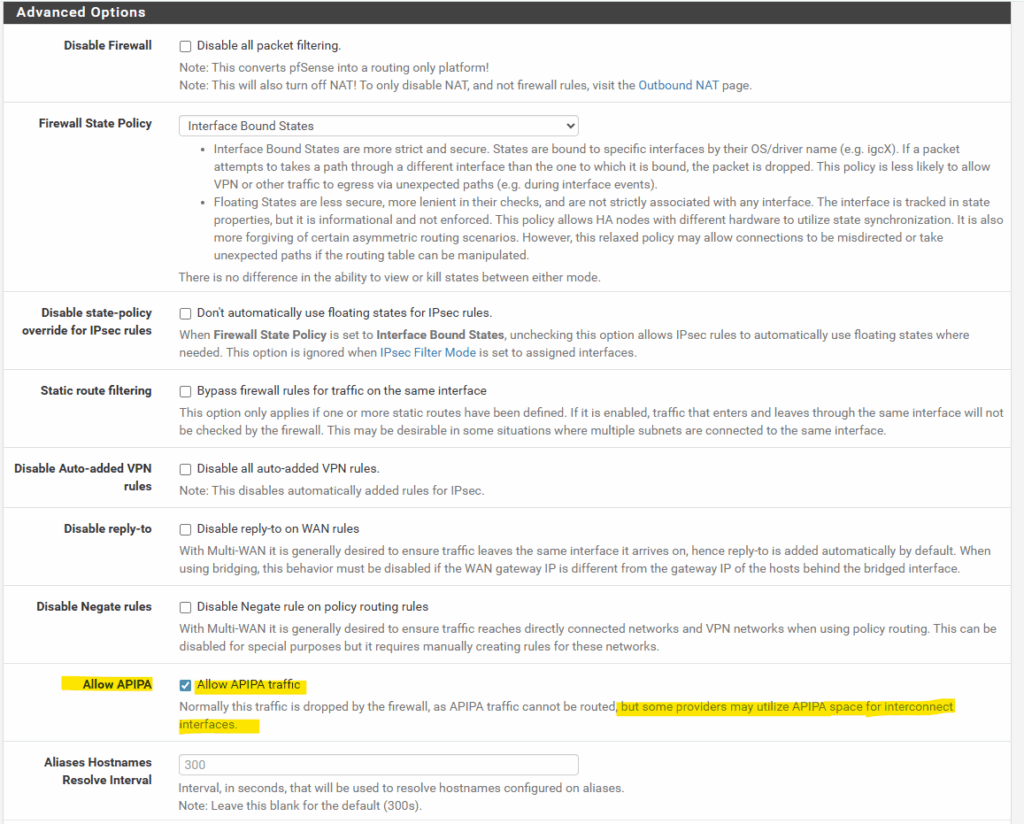
Task: Click the Advanced Options panel header
Action: tap(81, 12)
